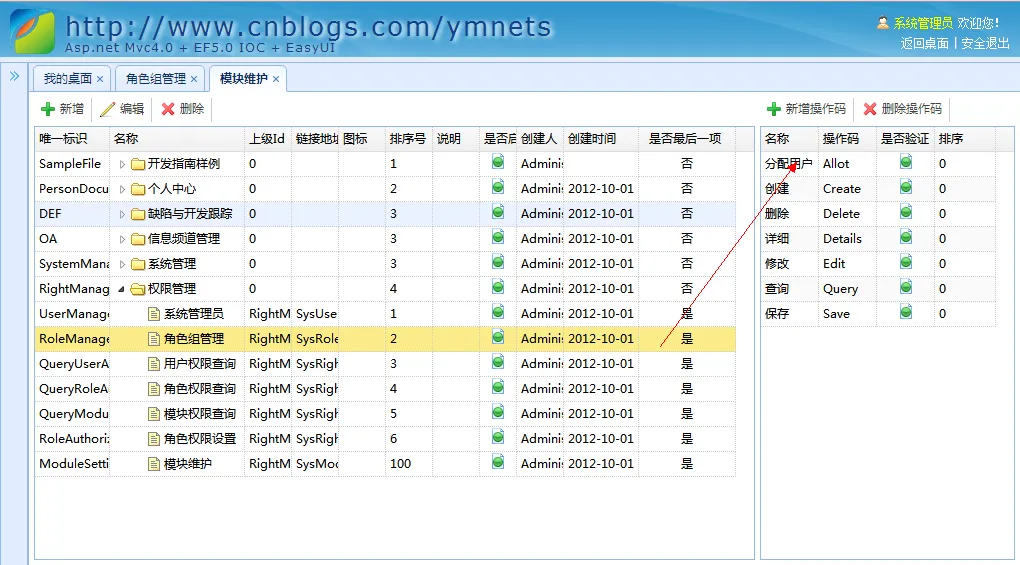Click the pencil 编辑 icon

pos(107,109)
